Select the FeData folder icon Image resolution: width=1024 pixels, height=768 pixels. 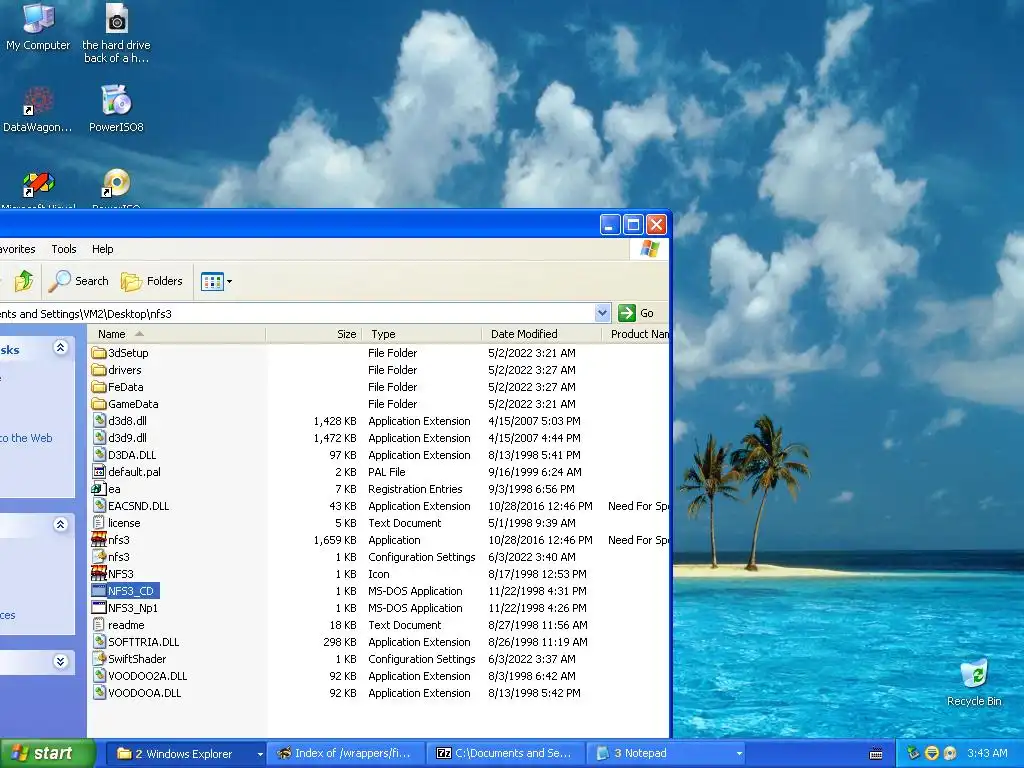pos(99,387)
